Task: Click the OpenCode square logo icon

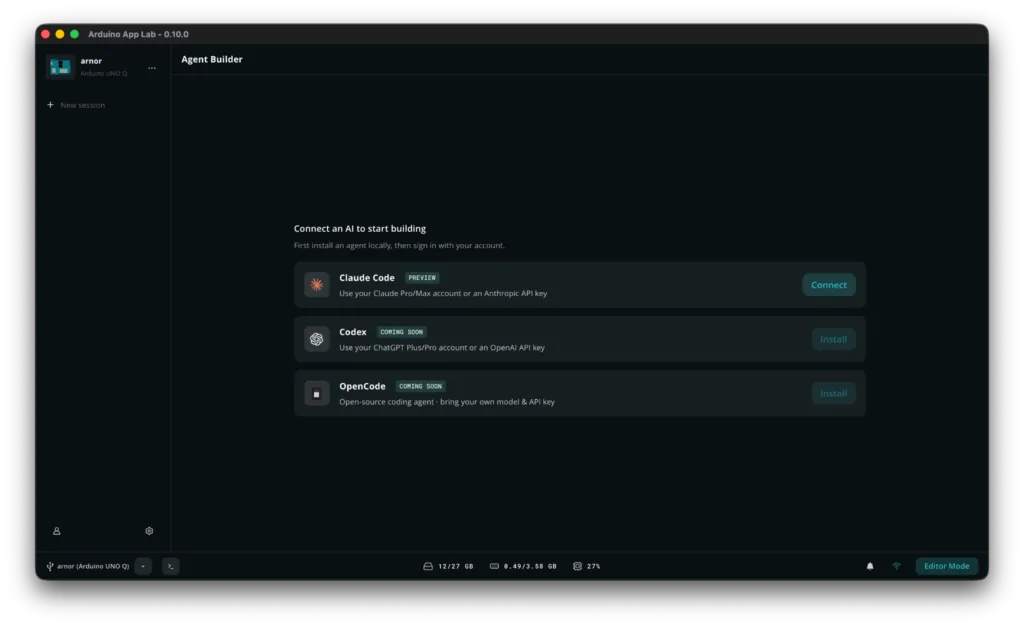Action: point(317,394)
